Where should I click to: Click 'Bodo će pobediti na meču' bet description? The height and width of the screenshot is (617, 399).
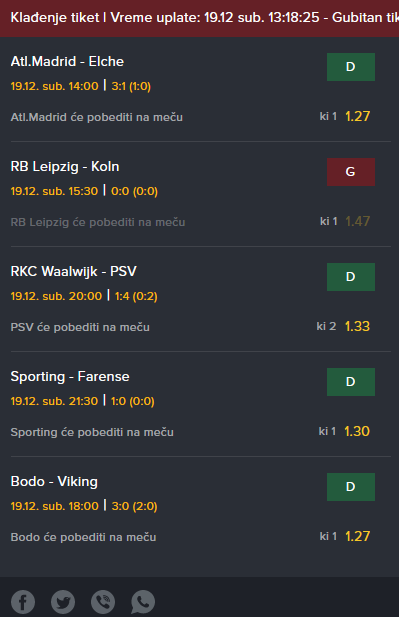83,537
